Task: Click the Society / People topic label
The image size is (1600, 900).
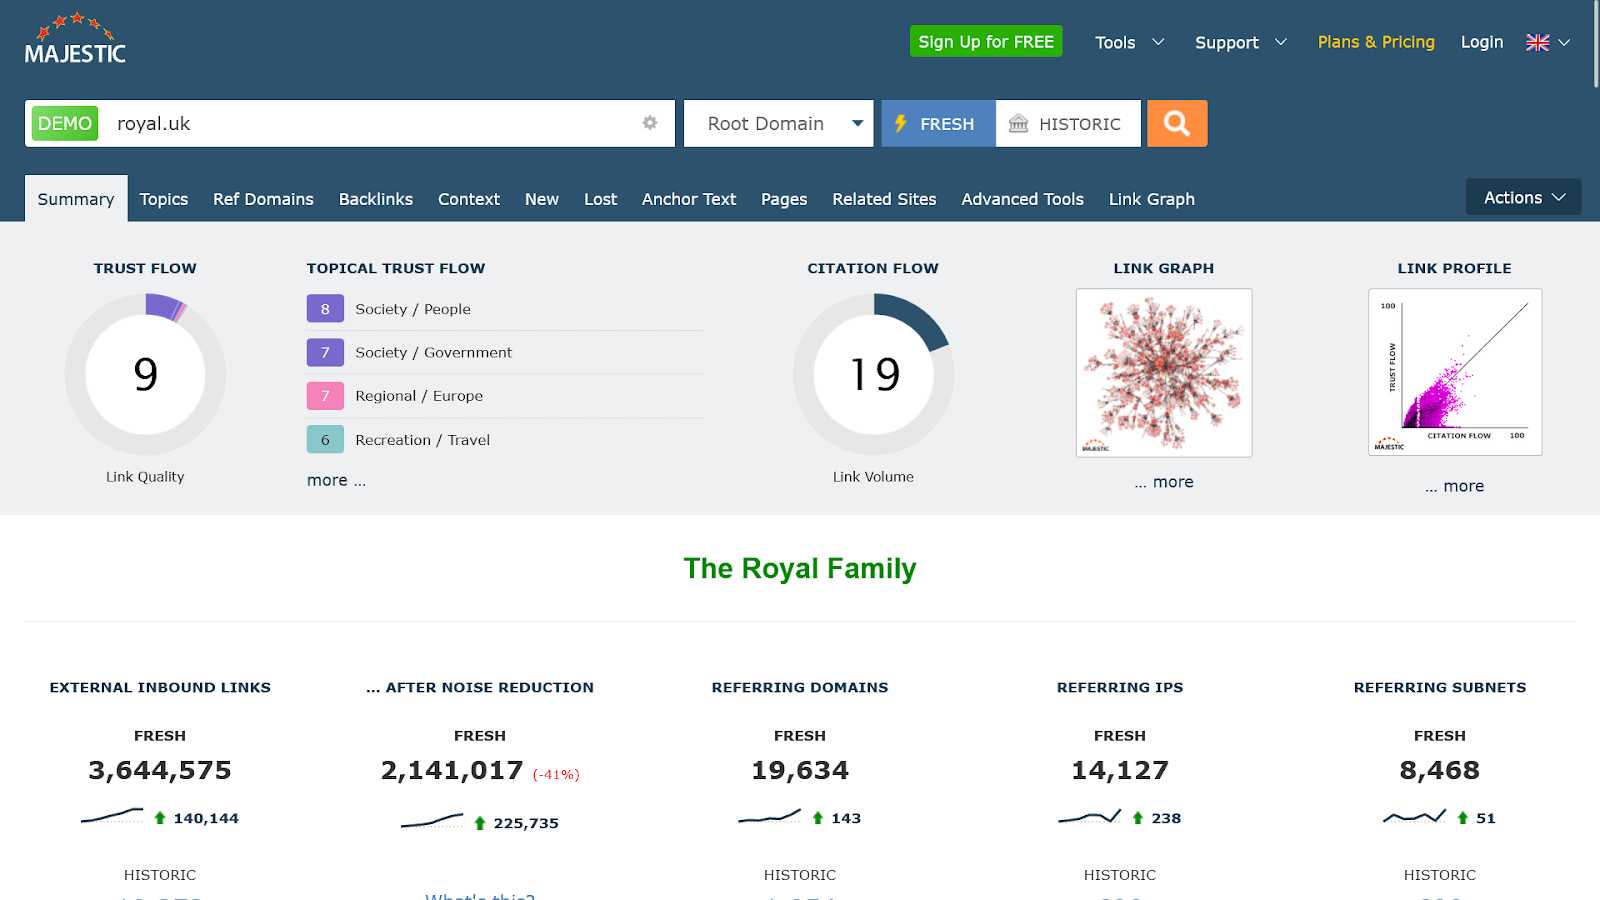Action: pos(413,309)
